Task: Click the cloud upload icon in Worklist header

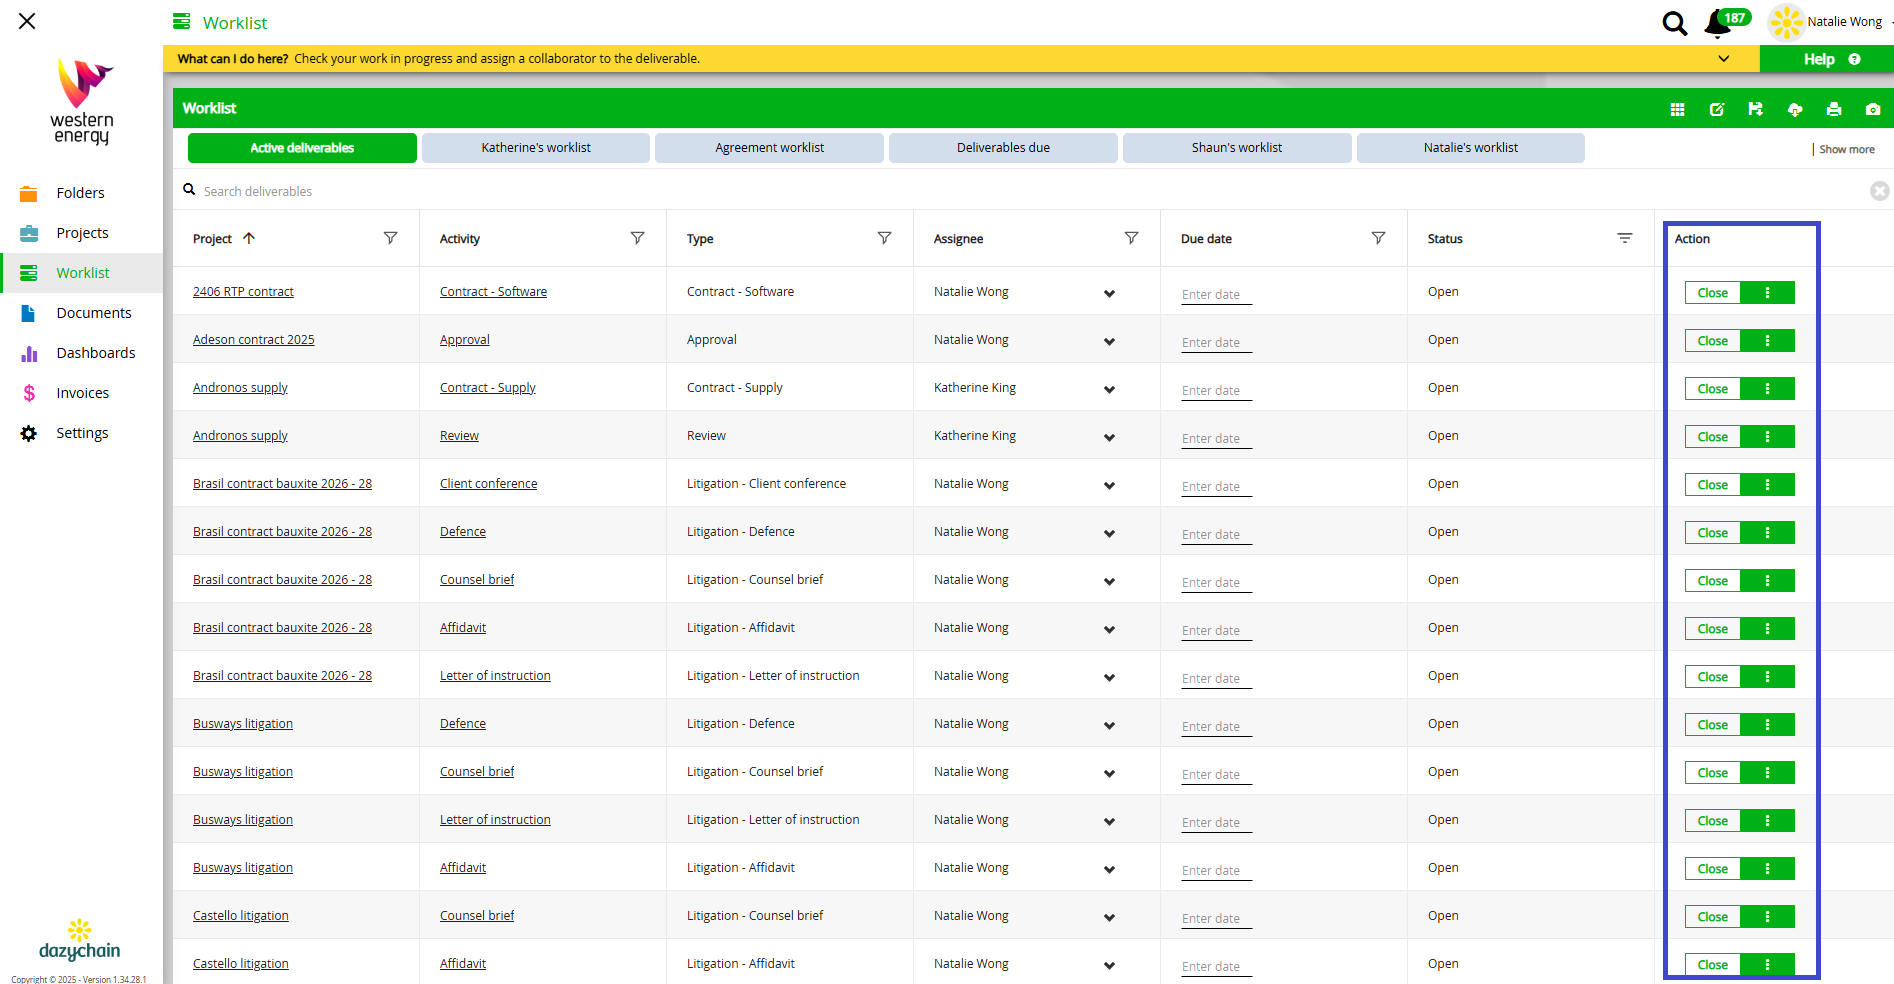Action: pyautogui.click(x=1795, y=109)
